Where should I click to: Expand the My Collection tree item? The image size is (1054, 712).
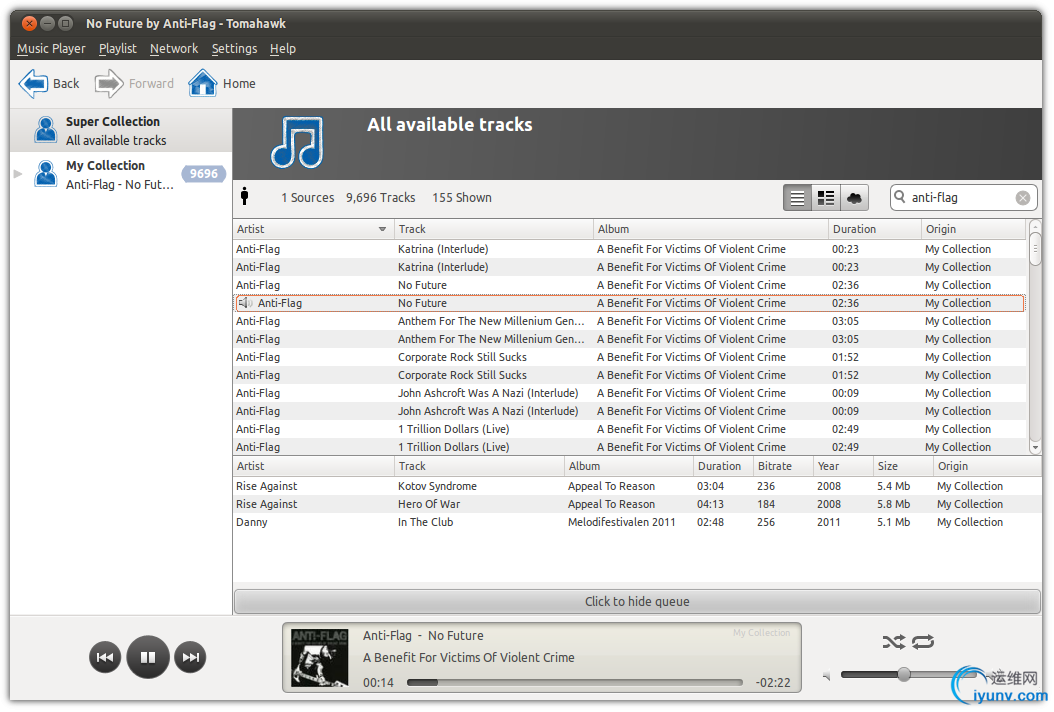(18, 174)
